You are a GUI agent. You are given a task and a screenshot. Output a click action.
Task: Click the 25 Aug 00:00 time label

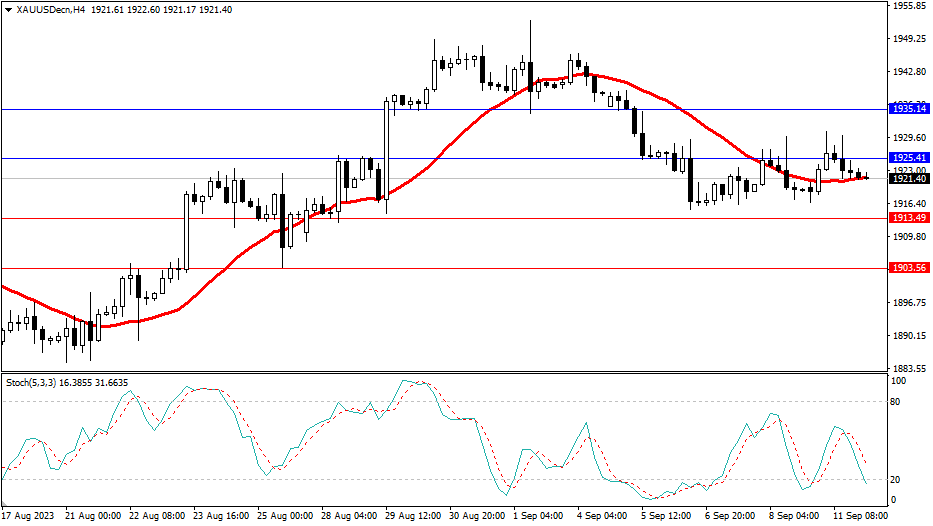coord(284,516)
